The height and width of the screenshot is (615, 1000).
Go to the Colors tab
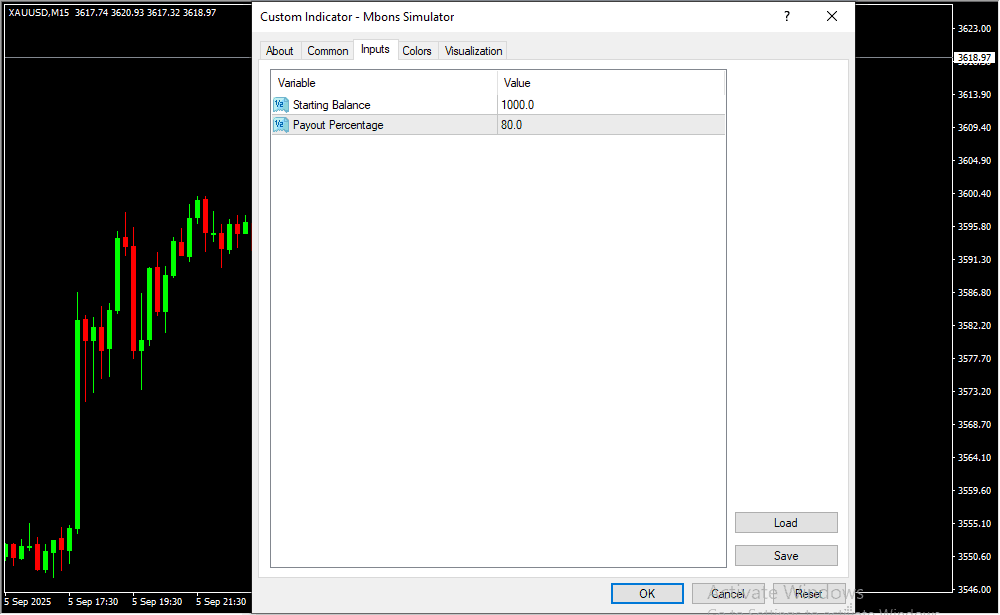coord(417,51)
